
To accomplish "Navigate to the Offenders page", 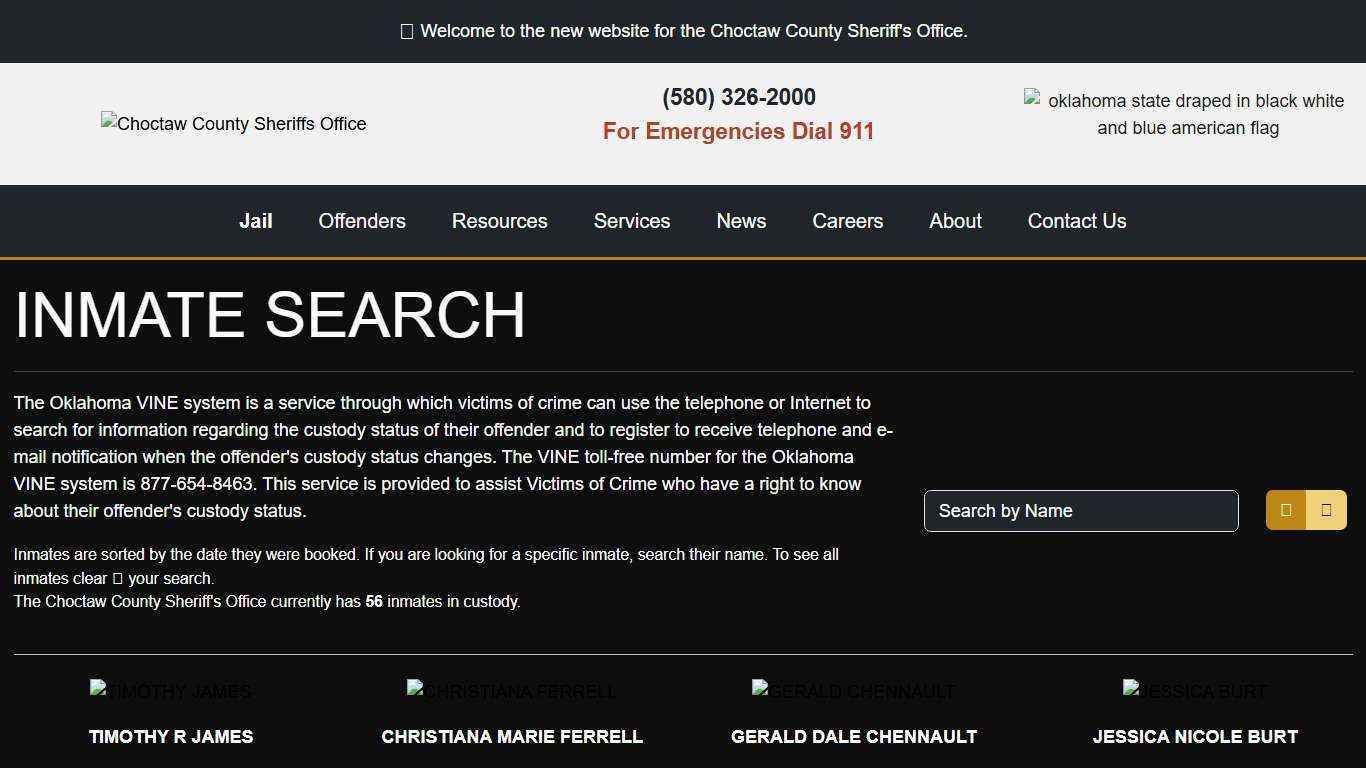I will pos(362,221).
